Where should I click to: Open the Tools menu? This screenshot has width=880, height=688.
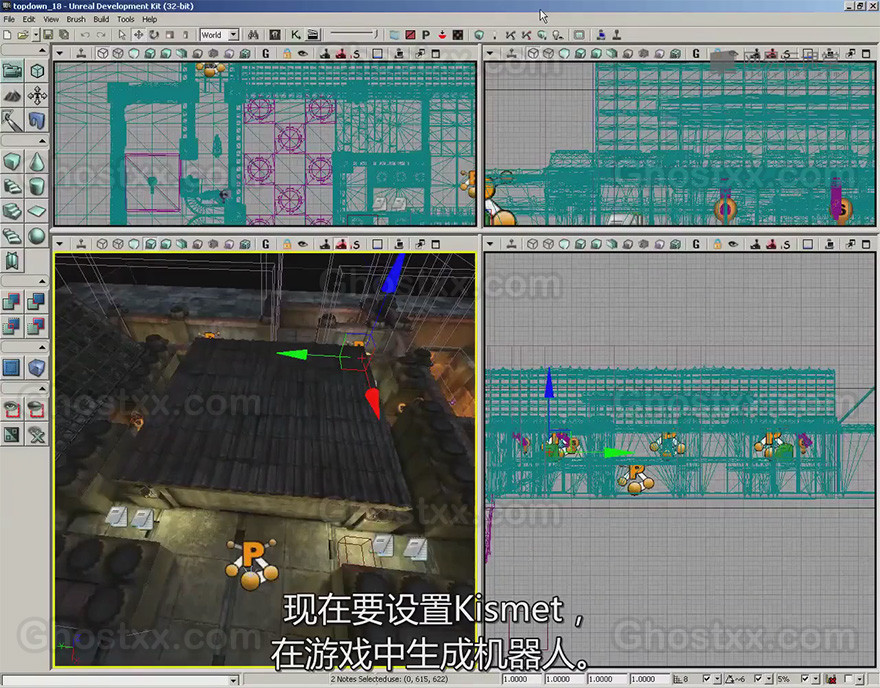(x=126, y=19)
